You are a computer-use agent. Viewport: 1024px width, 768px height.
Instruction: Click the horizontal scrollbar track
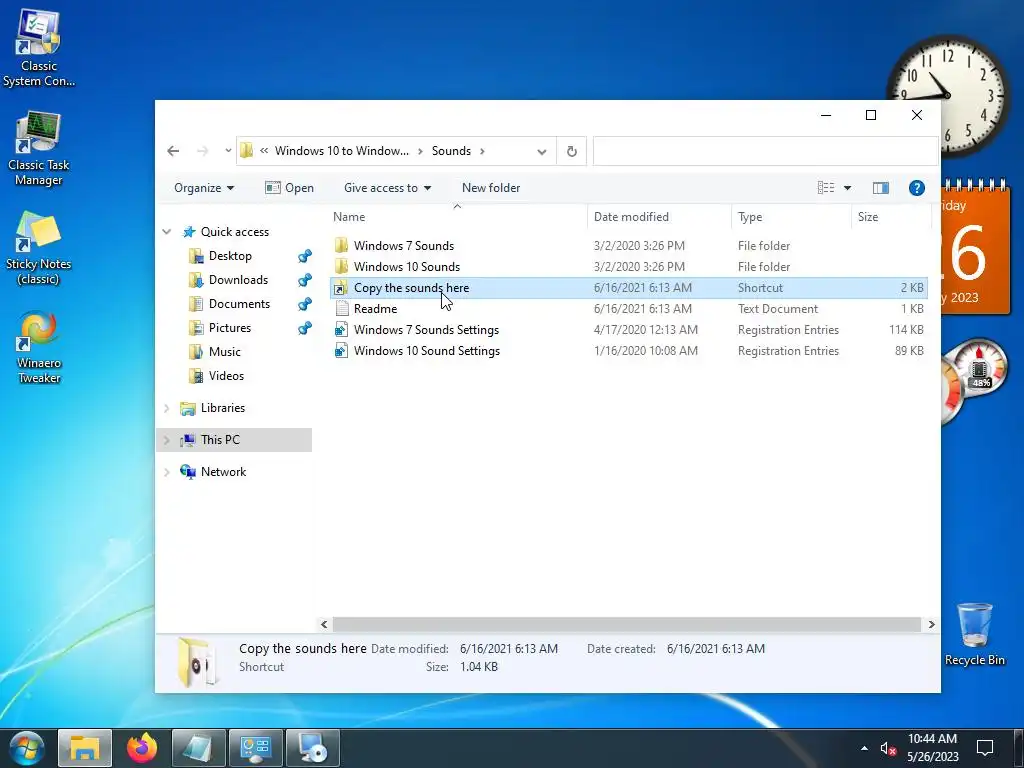(x=627, y=624)
